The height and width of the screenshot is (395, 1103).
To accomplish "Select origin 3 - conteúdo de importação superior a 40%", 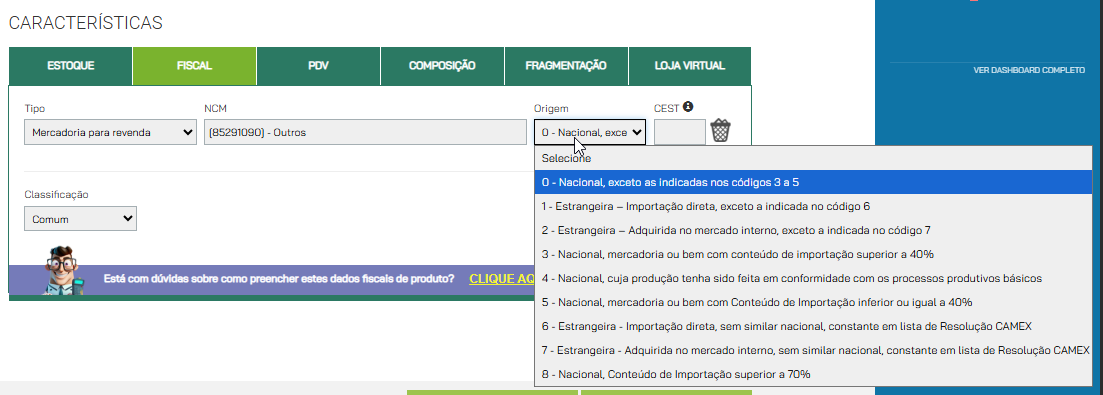I will coord(812,254).
